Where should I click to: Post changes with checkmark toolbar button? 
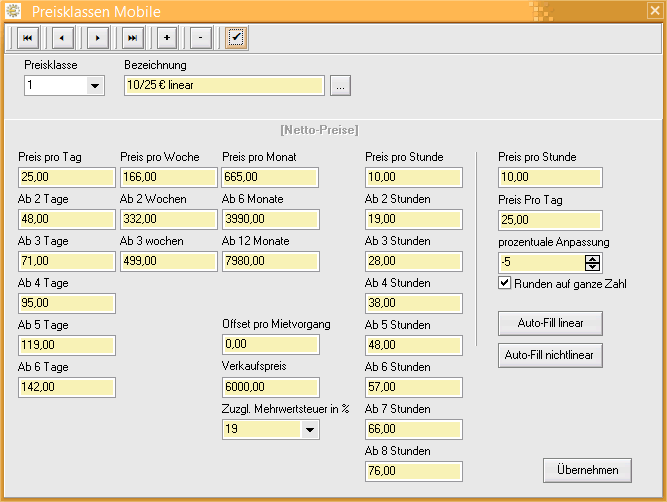pyautogui.click(x=236, y=38)
